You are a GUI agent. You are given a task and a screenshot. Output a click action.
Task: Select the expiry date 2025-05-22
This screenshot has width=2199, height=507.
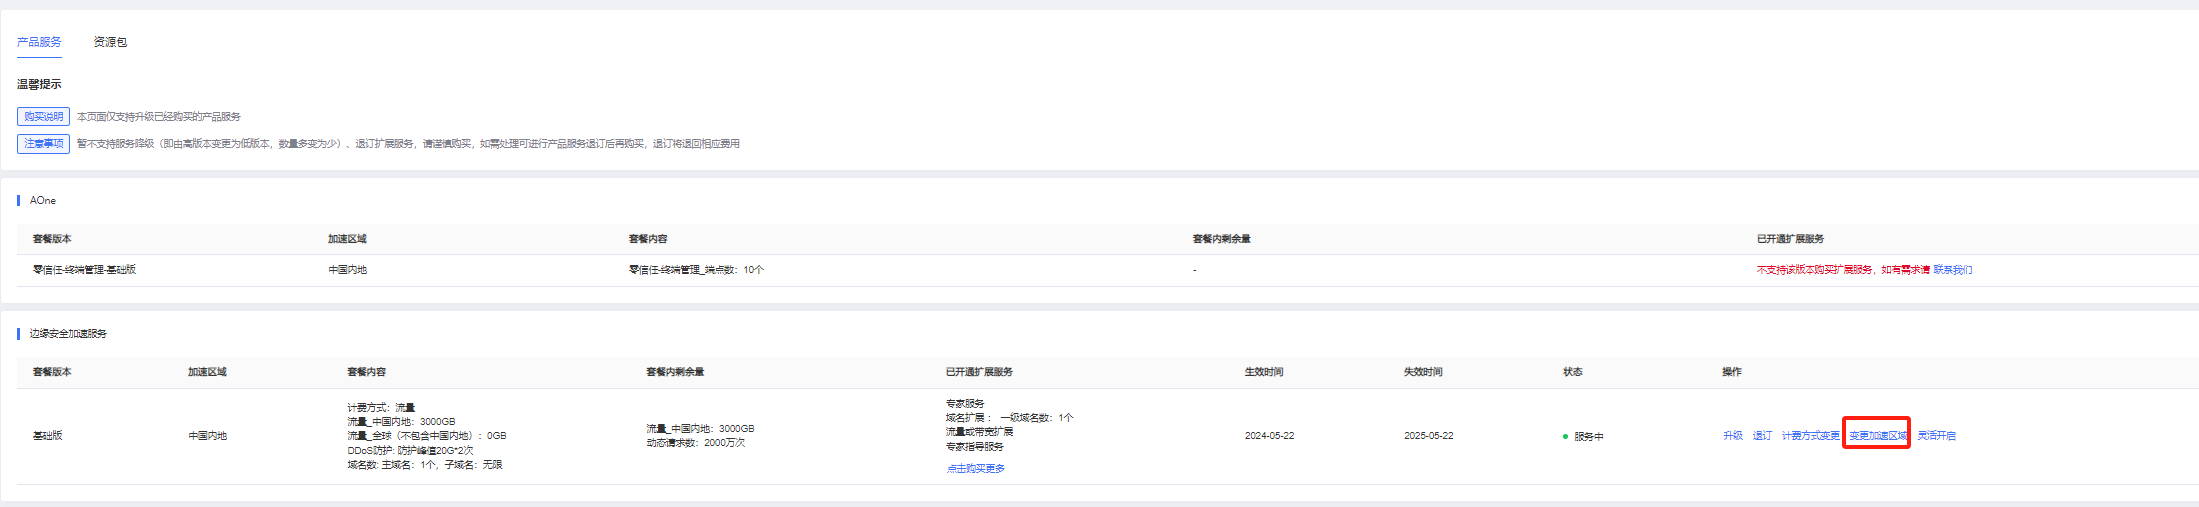pos(1429,436)
